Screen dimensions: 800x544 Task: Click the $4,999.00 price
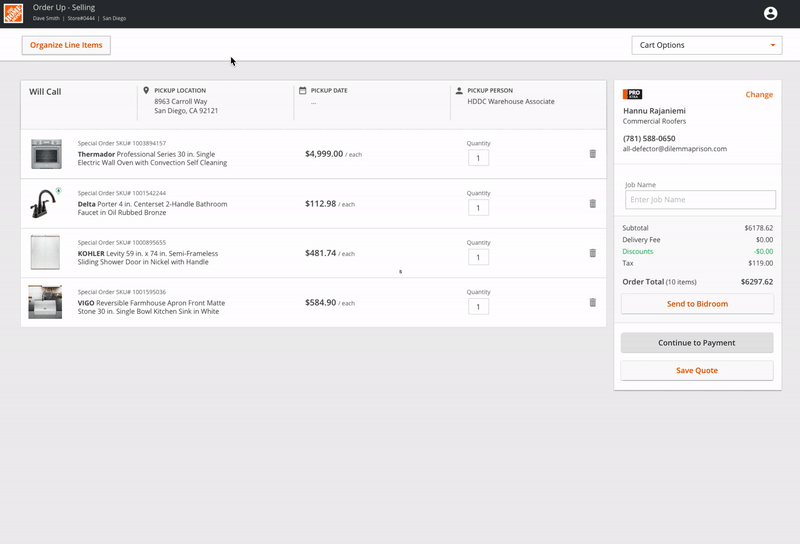pyautogui.click(x=323, y=154)
